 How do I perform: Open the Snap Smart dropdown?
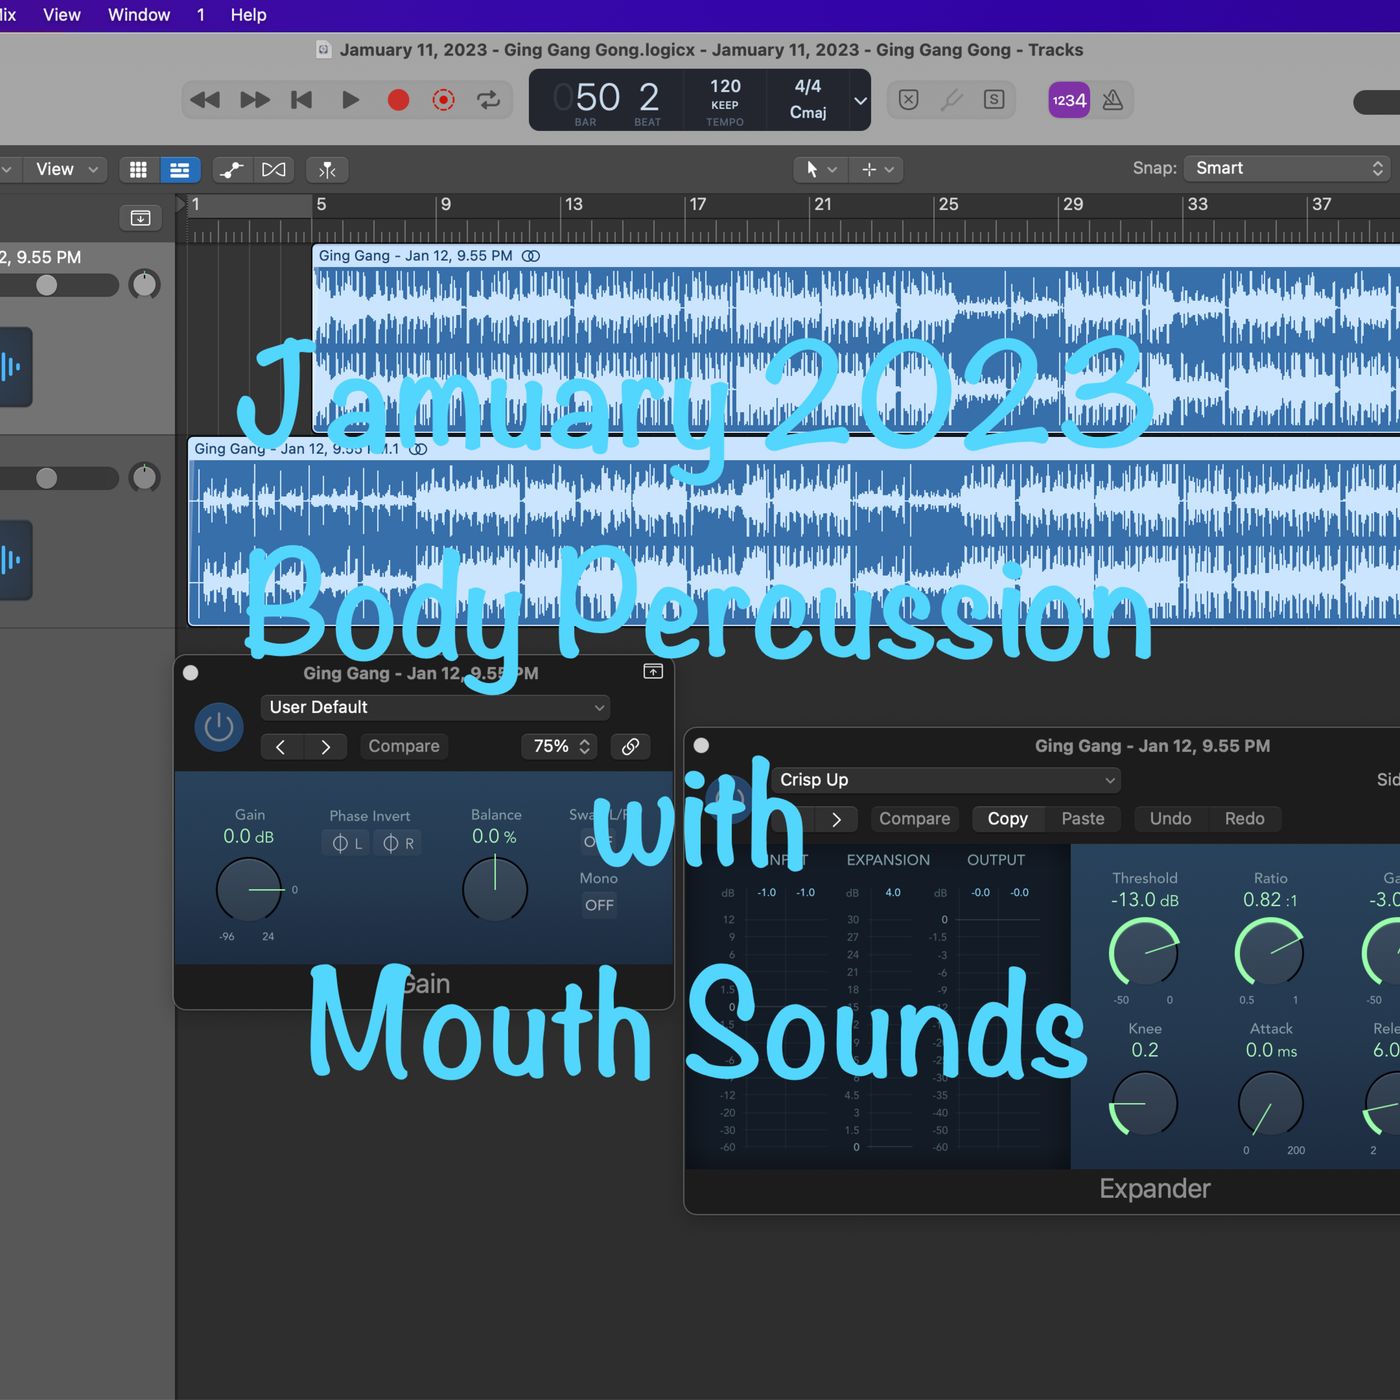coord(1287,167)
